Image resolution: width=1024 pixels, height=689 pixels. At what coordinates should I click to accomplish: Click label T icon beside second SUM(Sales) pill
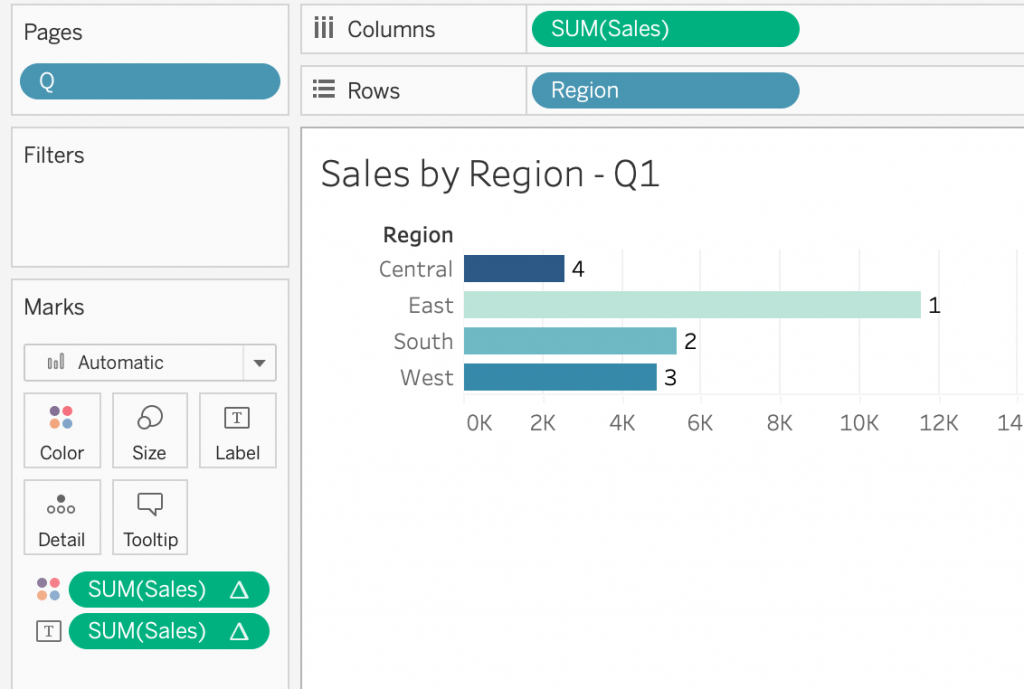pos(48,631)
